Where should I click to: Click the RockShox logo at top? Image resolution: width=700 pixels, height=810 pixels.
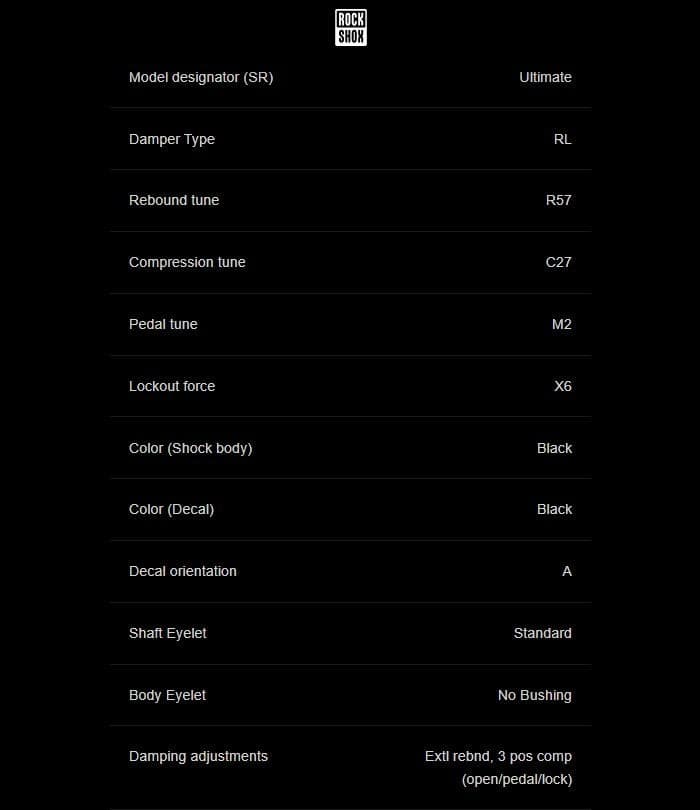[350, 27]
